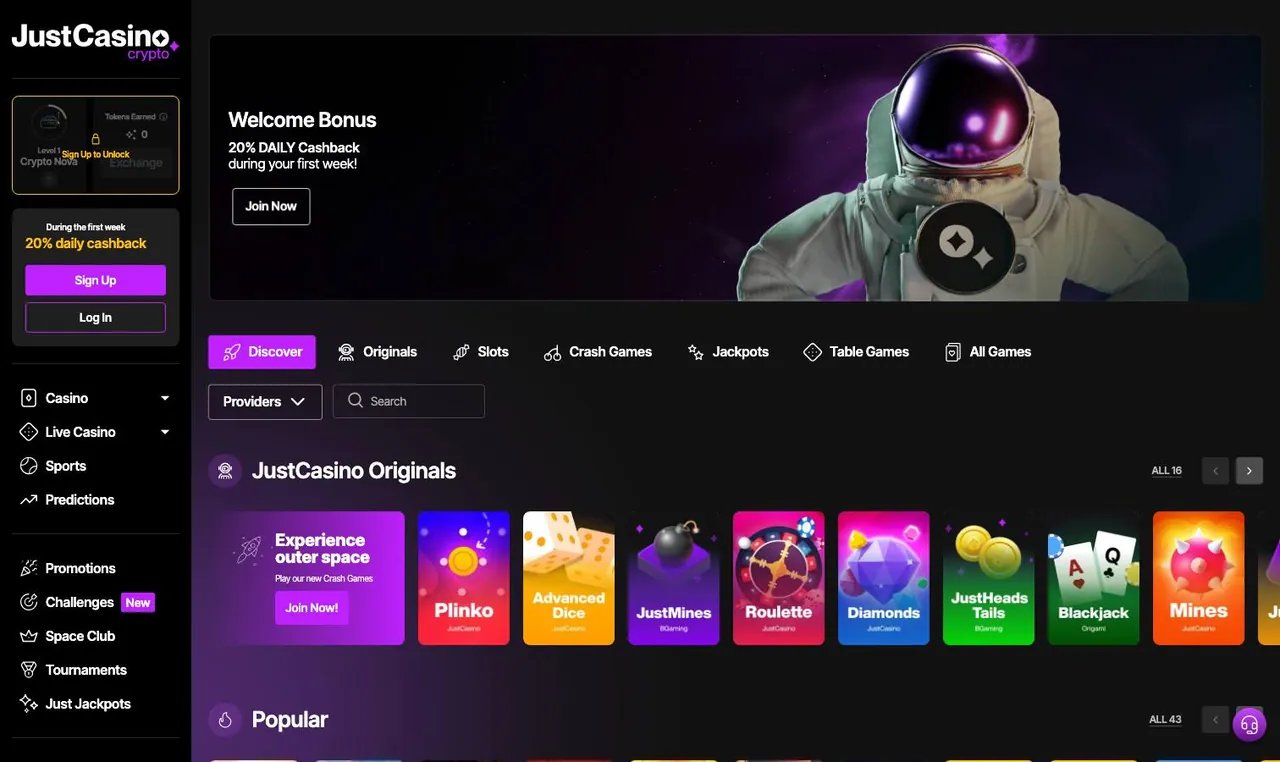
Task: Select the Discover tab
Action: [x=262, y=352]
